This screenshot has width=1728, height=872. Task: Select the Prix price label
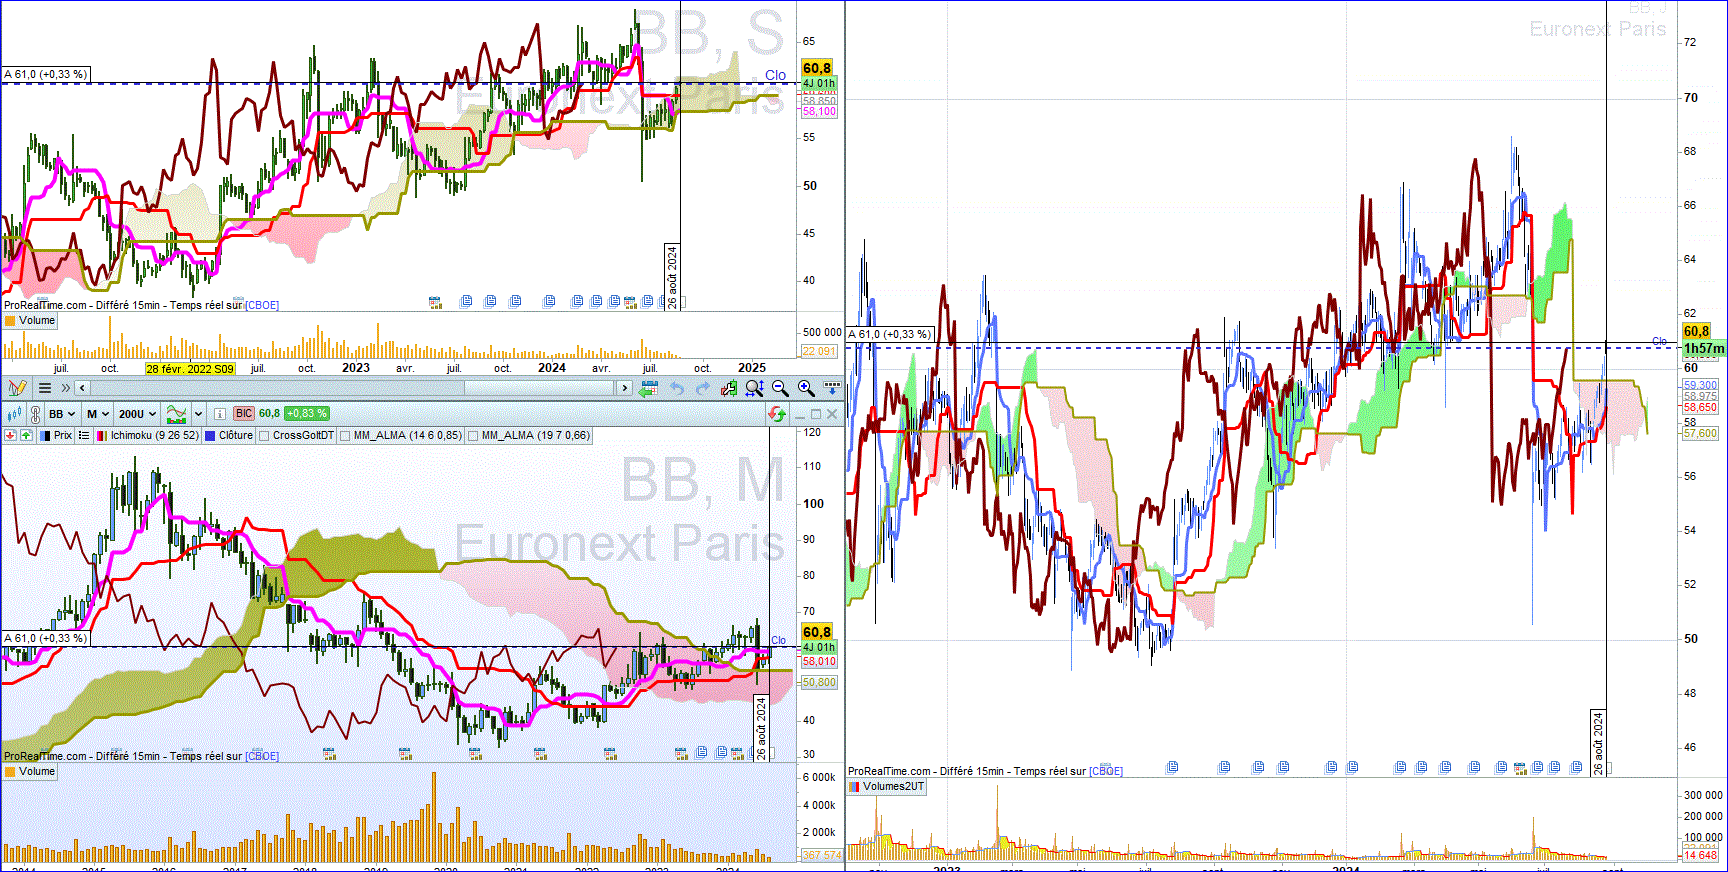pos(63,436)
